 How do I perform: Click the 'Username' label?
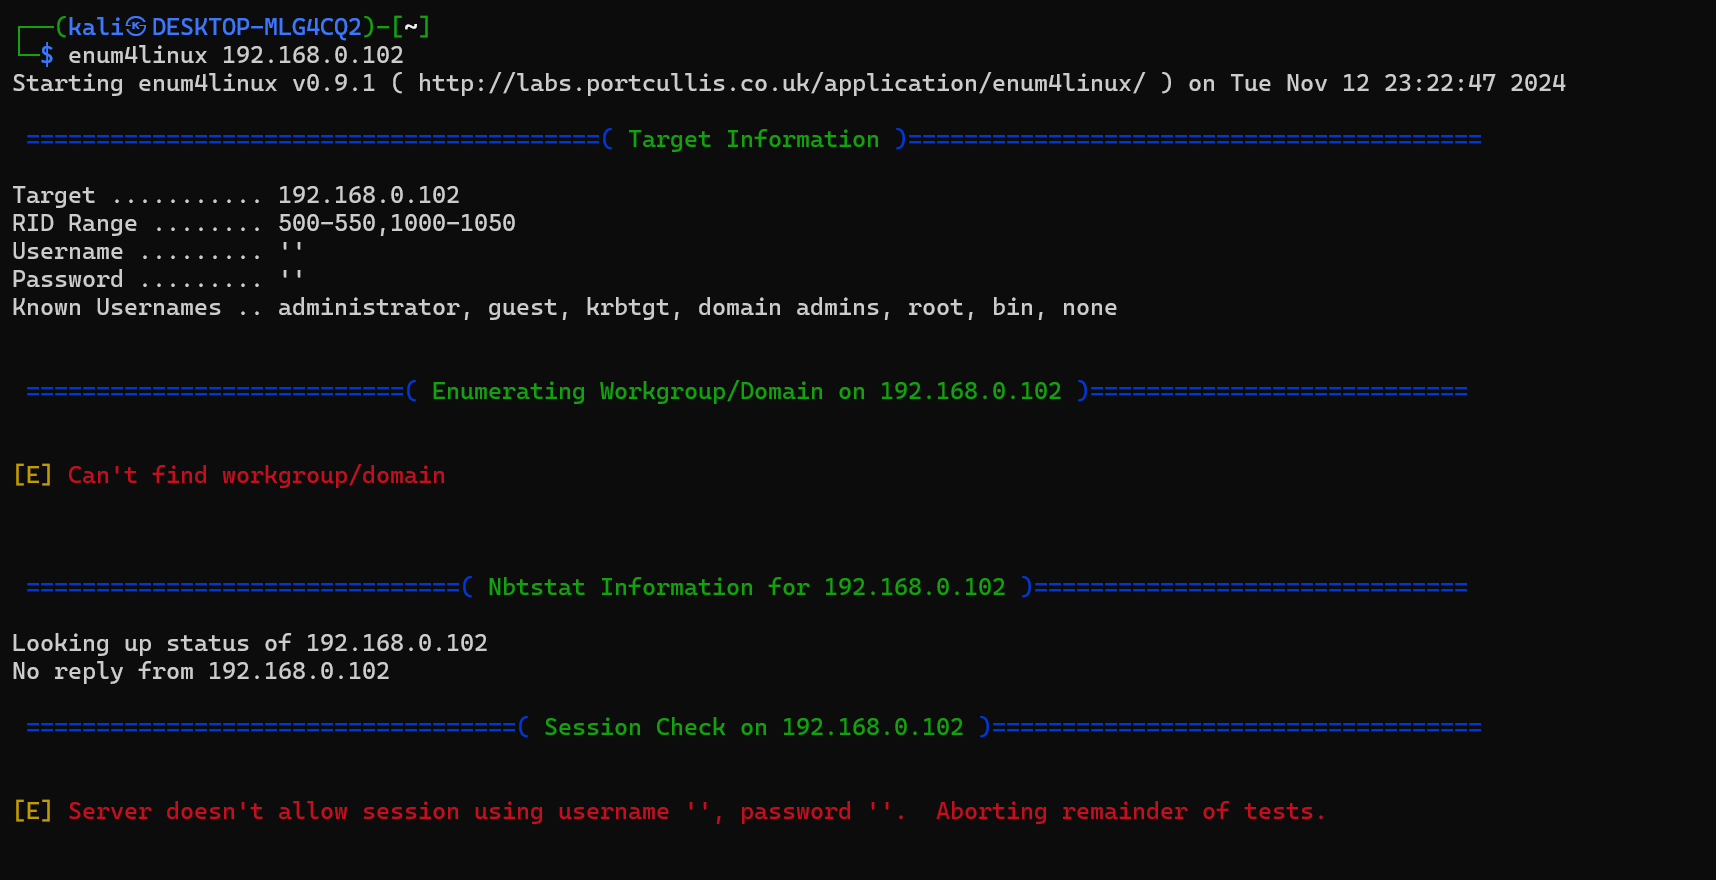pos(68,252)
